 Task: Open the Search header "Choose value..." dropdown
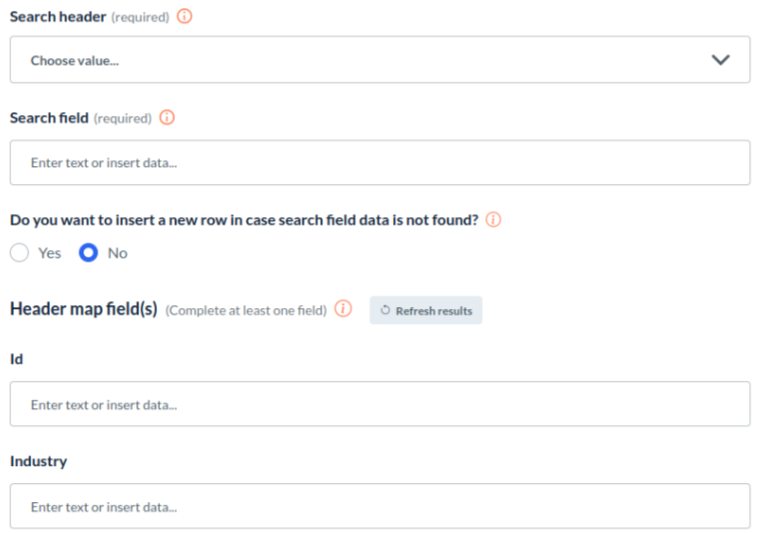pyautogui.click(x=360, y=60)
